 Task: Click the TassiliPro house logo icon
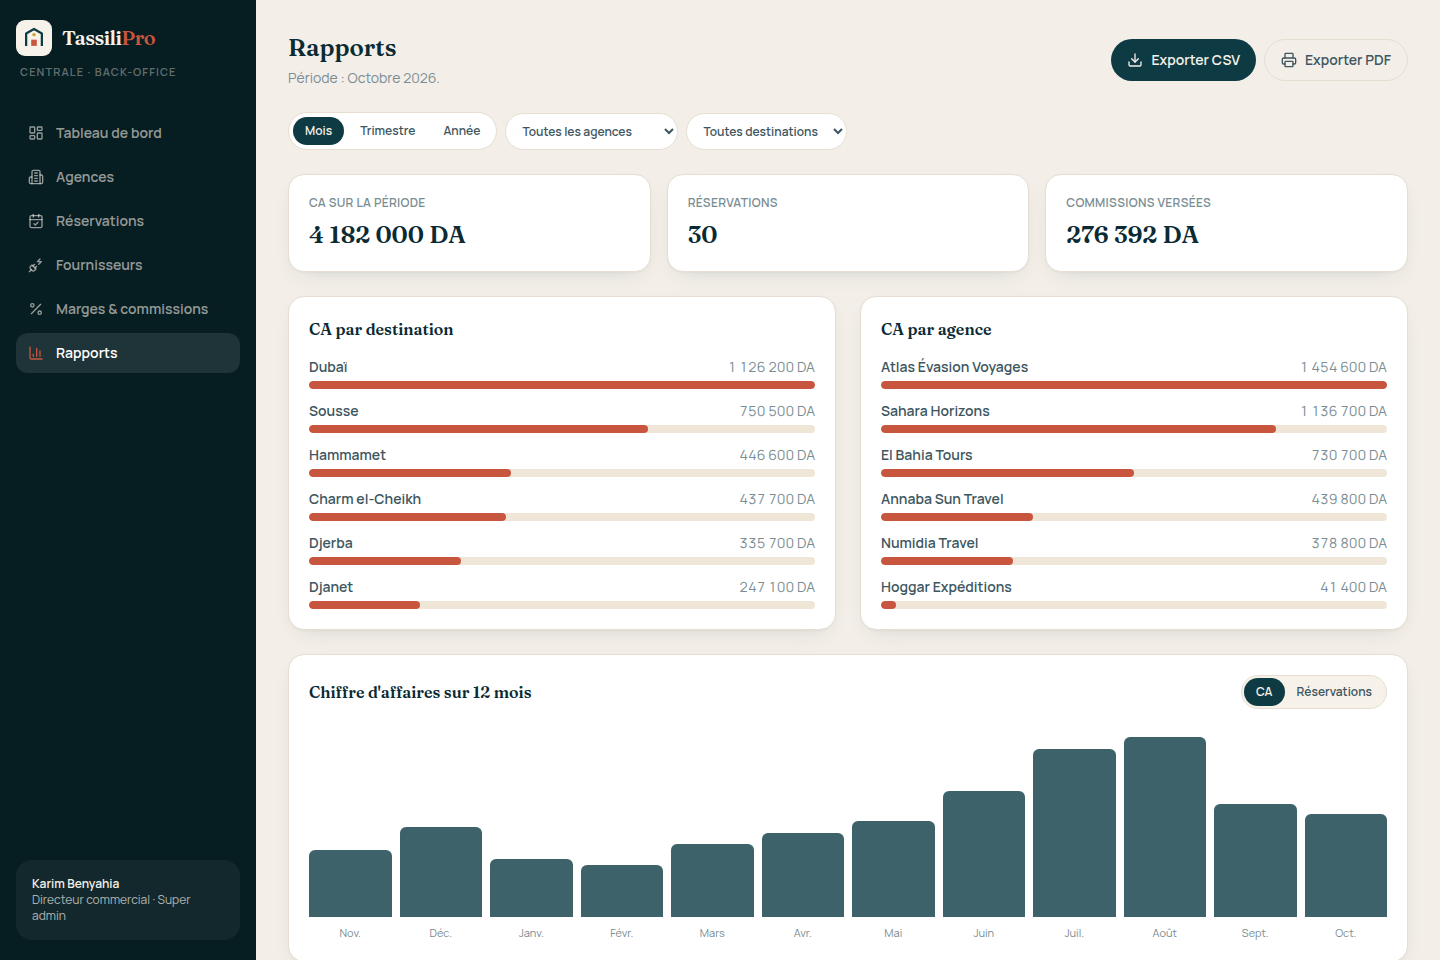[x=34, y=38]
